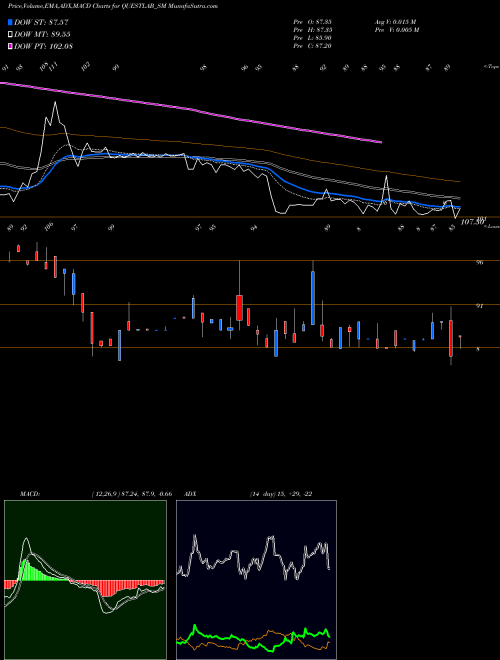Click the 'ADX' panel label
Image resolution: width=500 pixels, height=660 pixels.
point(190,494)
